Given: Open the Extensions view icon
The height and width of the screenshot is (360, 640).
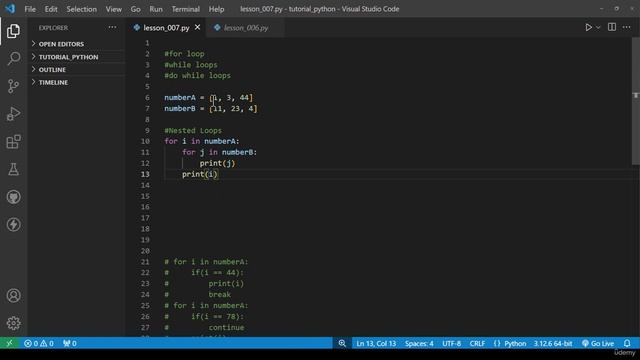Looking at the screenshot, I should click(x=13, y=142).
